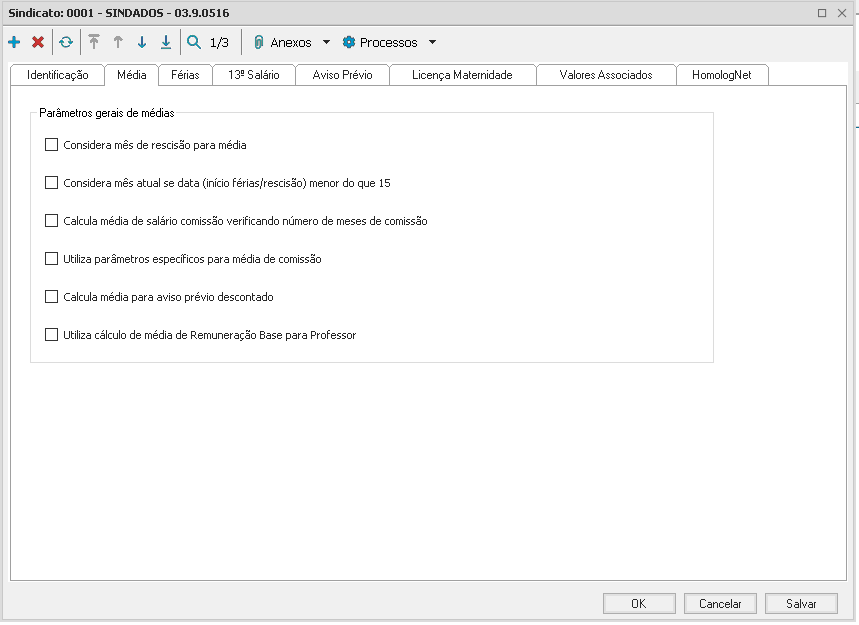
Task: Check Utiliza parâmetros específicos para média comissão
Action: click(51, 259)
